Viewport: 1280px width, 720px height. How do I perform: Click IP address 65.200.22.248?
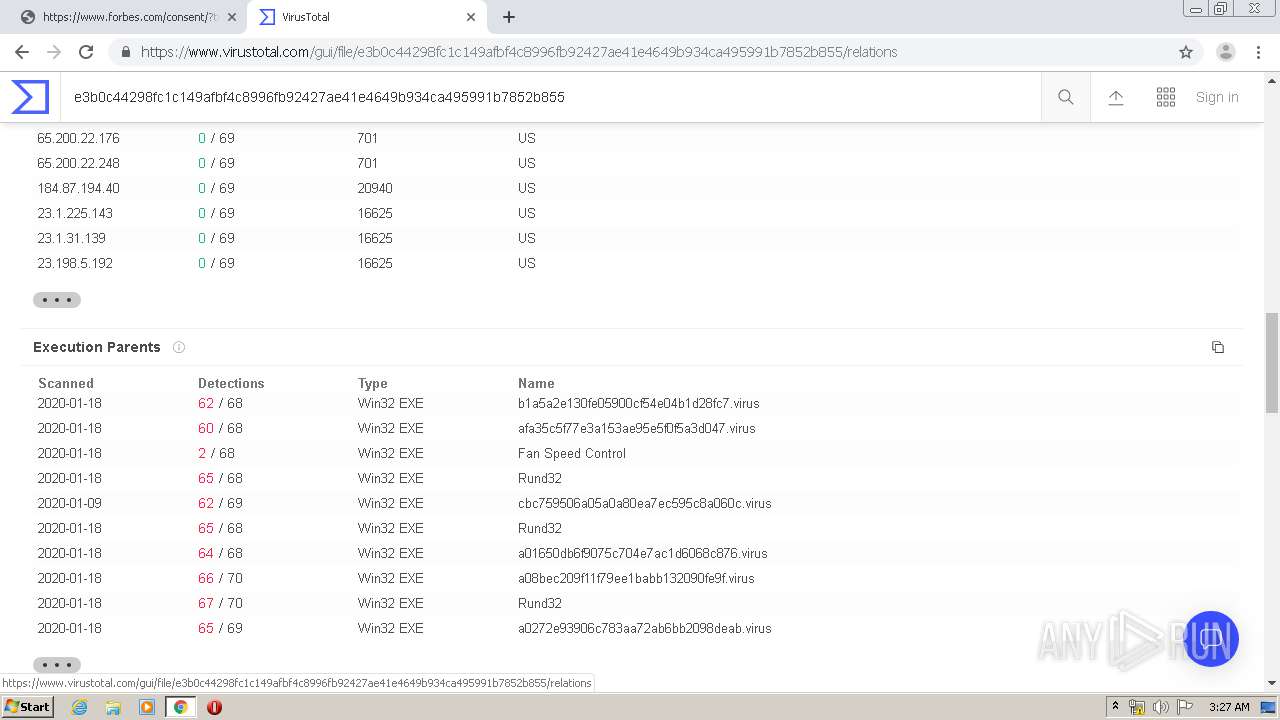tap(78, 163)
